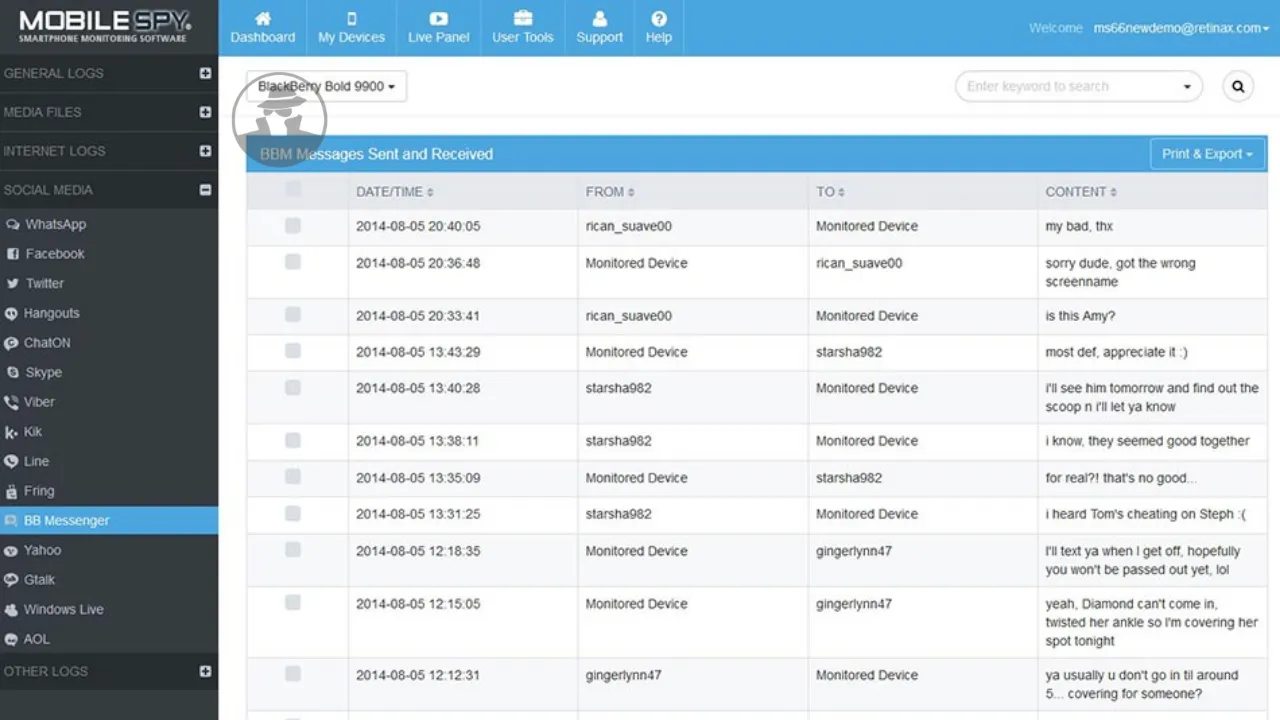Check row with message 'my bad, thx'

[x=293, y=226]
